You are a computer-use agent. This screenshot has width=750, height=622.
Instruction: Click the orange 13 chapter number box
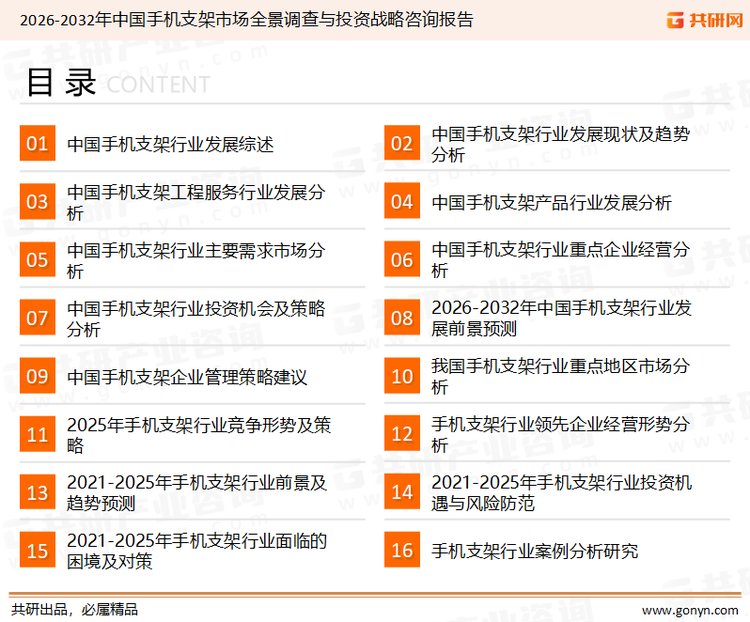pyautogui.click(x=37, y=492)
